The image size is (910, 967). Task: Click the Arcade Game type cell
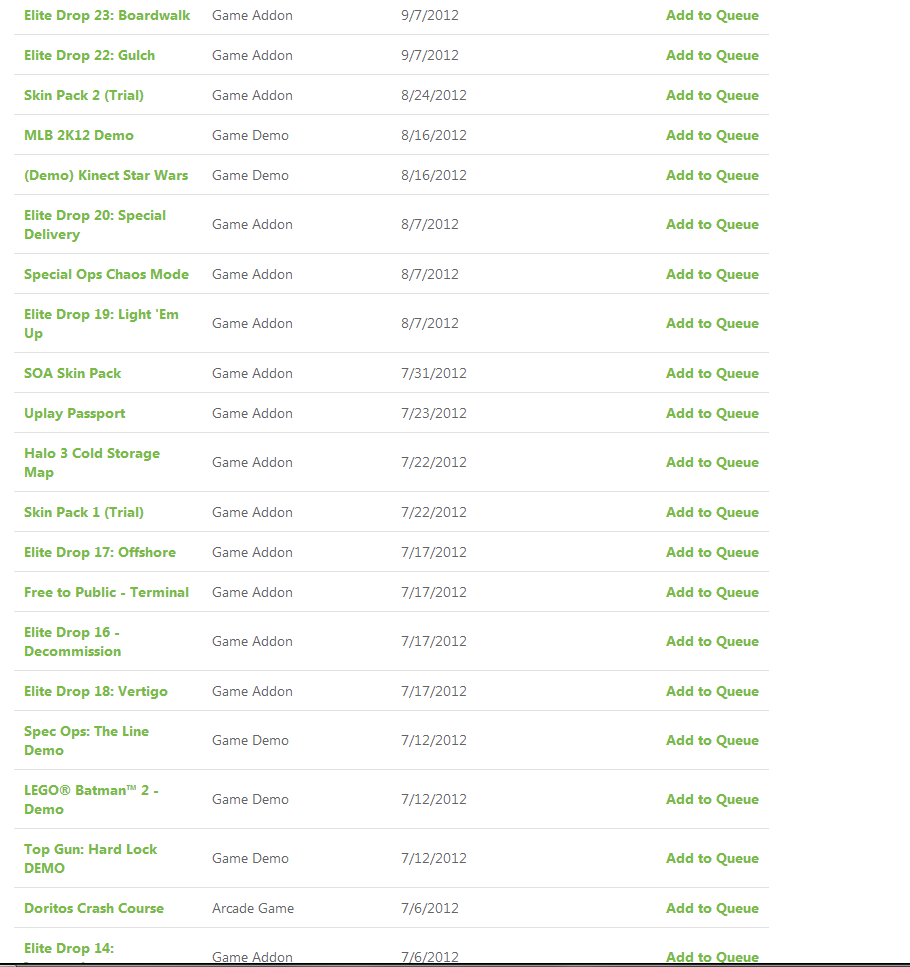tap(253, 908)
